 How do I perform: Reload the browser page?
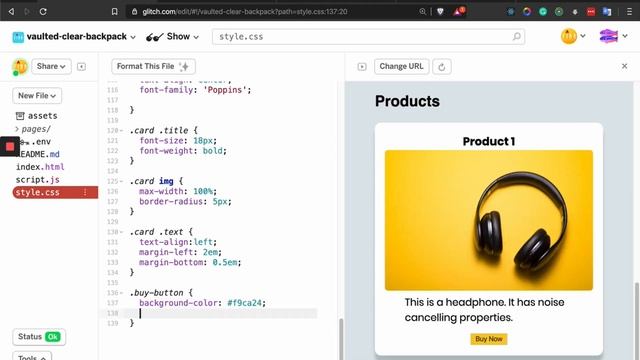(43, 11)
